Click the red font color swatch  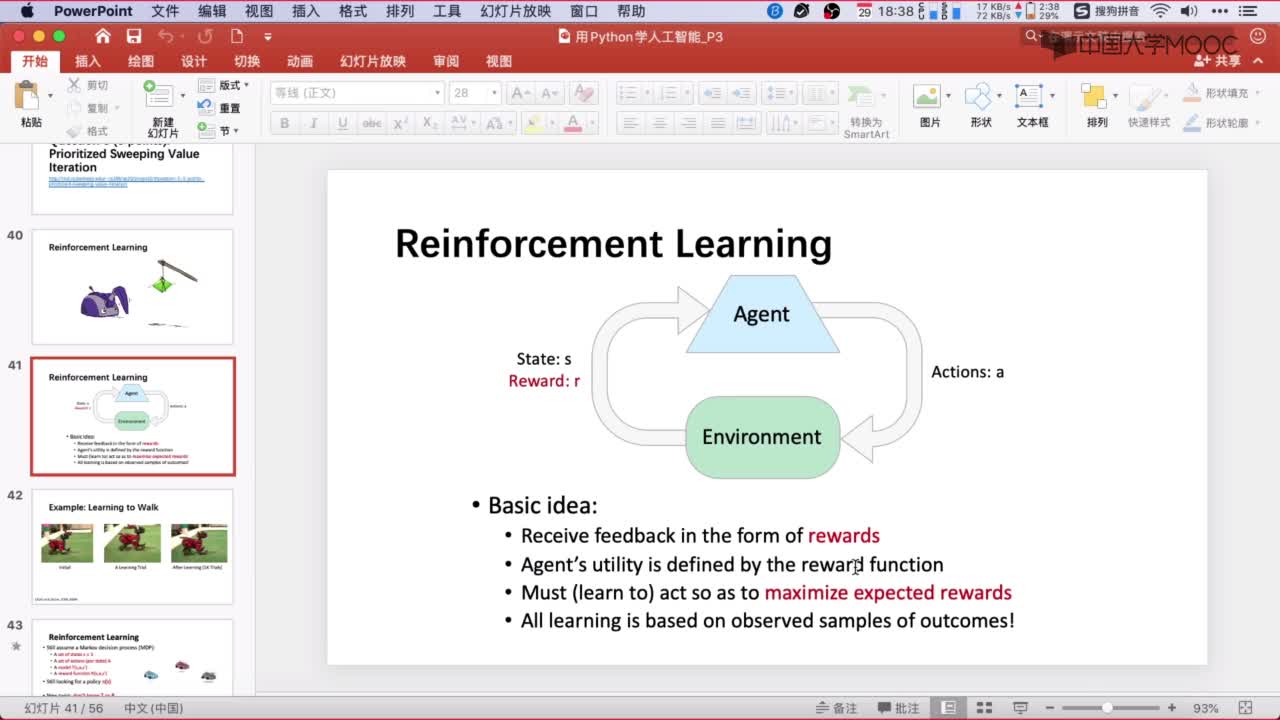pos(573,123)
